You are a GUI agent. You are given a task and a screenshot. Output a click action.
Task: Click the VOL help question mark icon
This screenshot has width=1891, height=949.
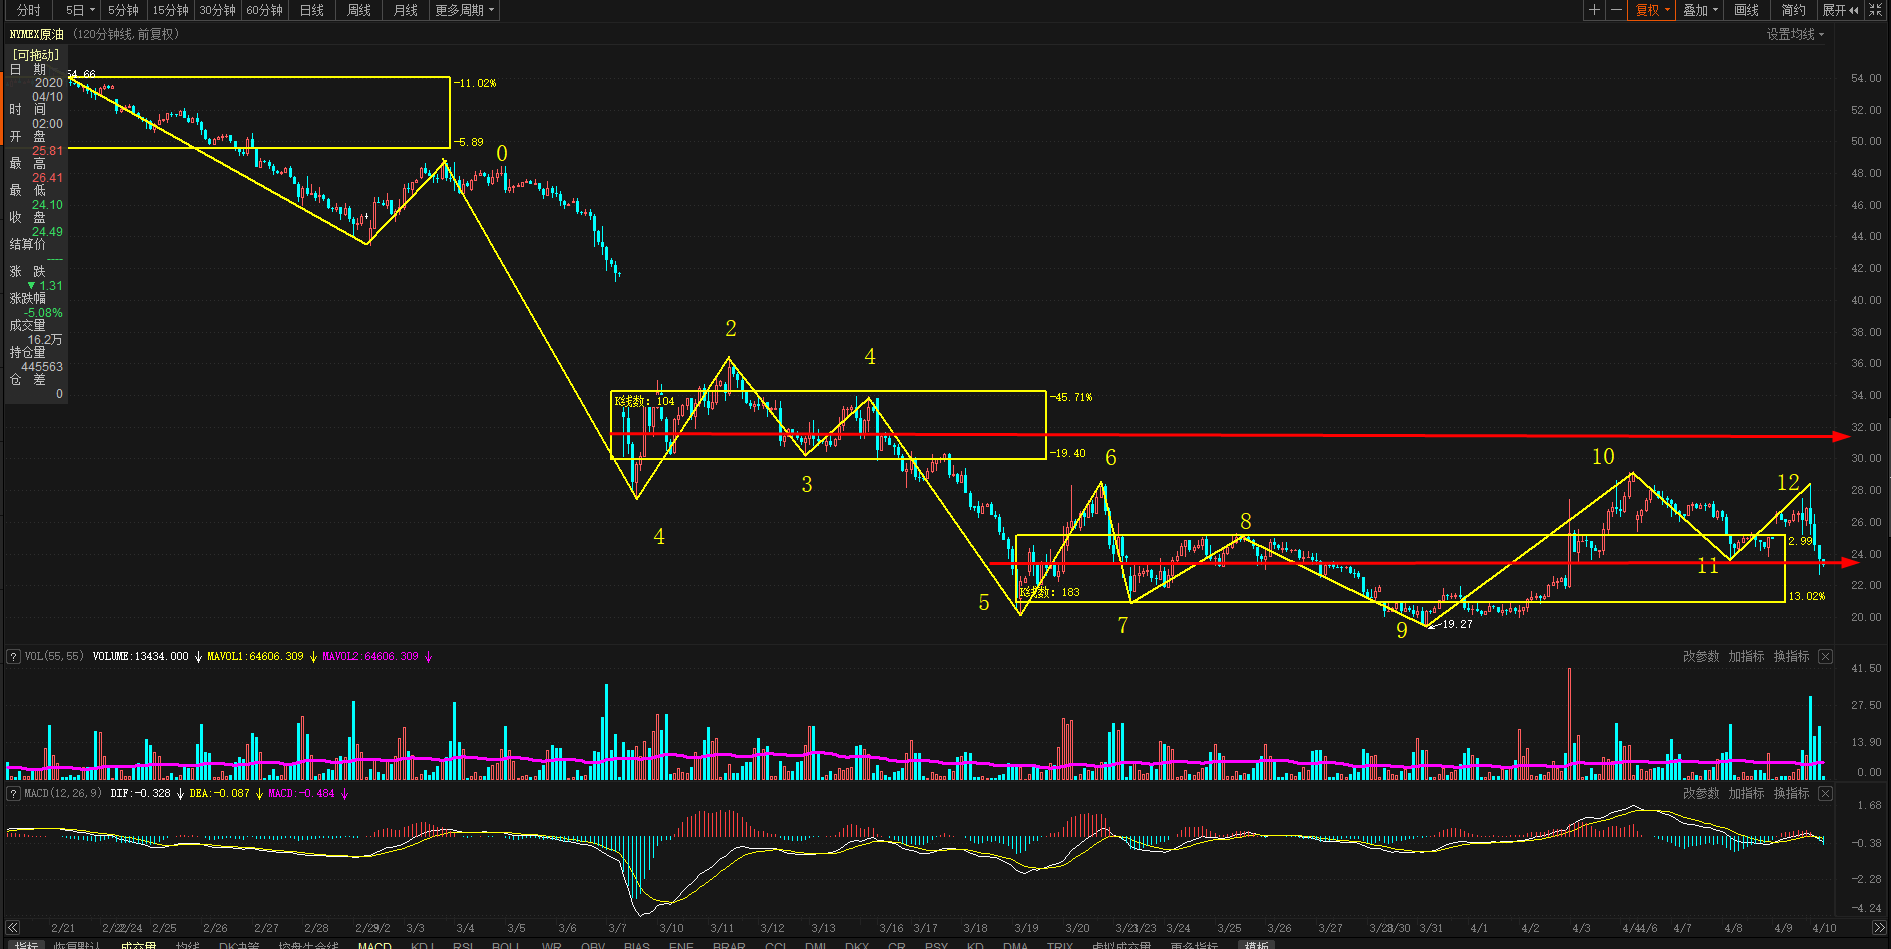[x=14, y=657]
